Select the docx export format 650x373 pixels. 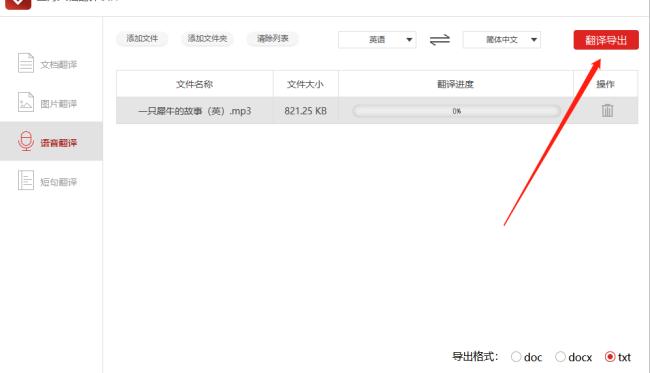[x=560, y=357]
